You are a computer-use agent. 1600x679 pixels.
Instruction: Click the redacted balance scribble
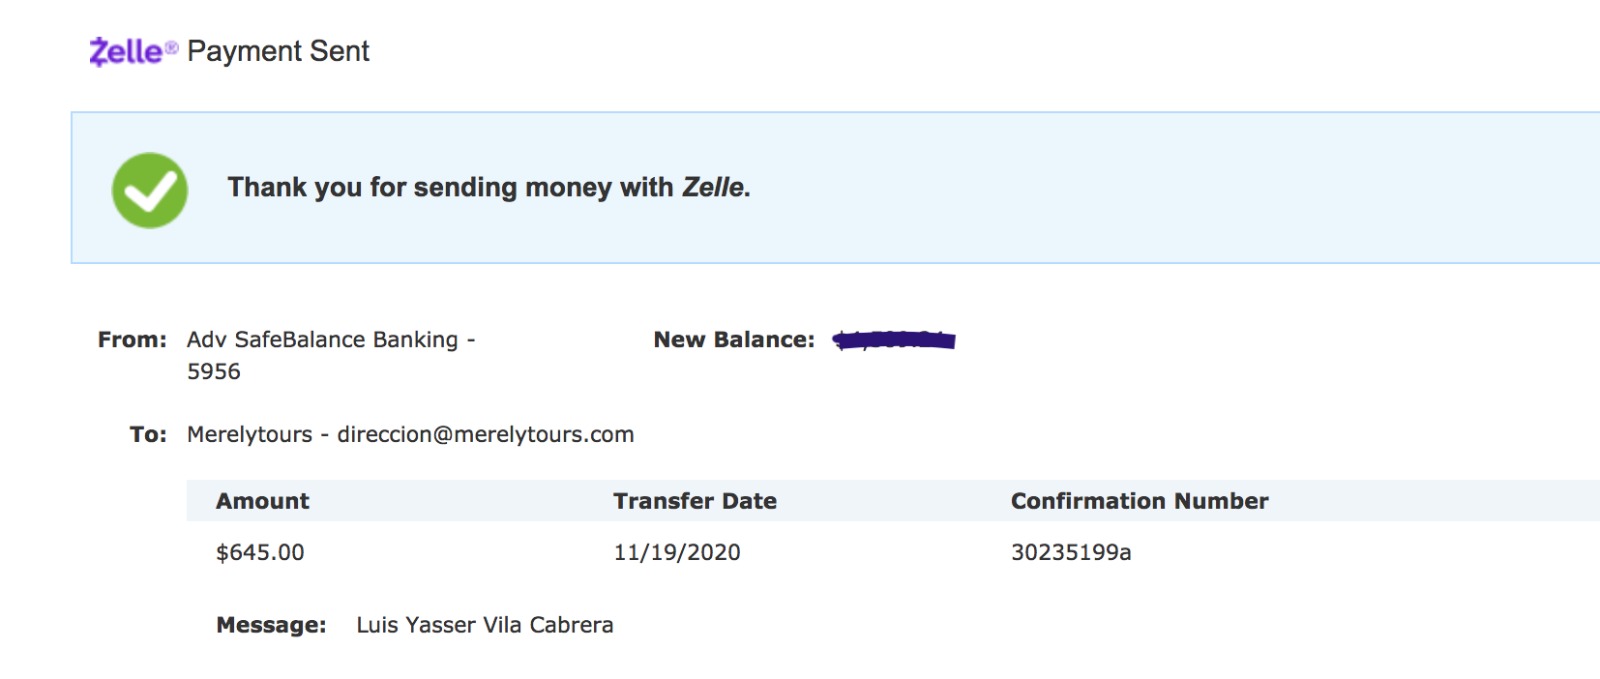894,341
